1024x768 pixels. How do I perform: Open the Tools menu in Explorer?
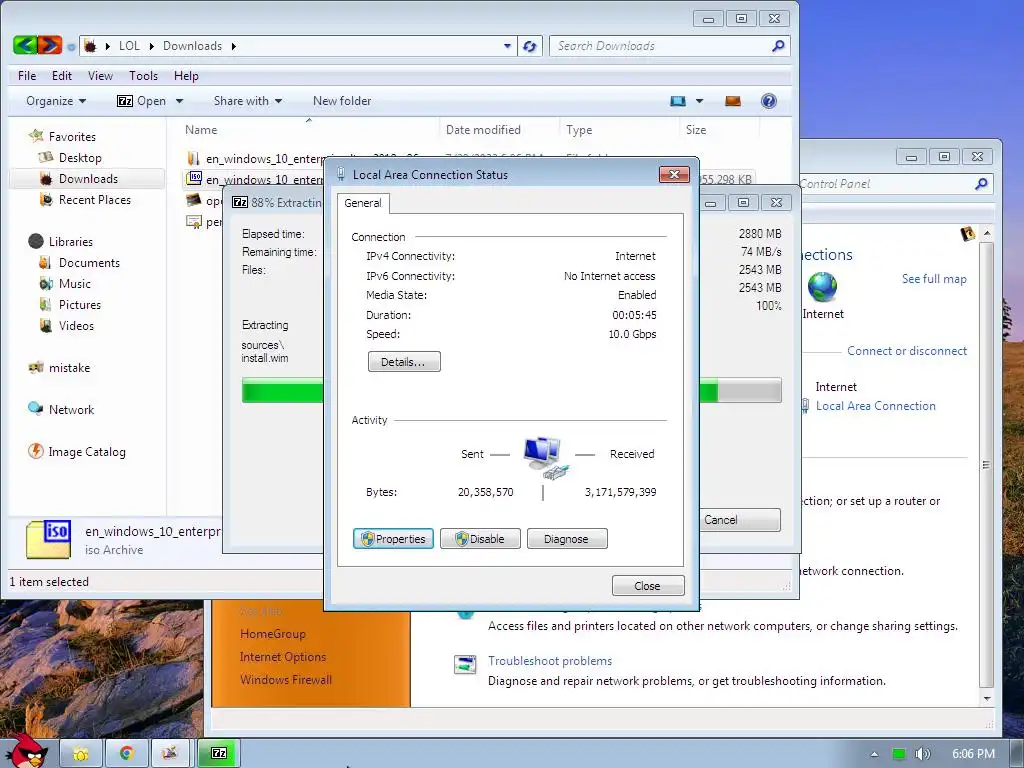coord(143,76)
